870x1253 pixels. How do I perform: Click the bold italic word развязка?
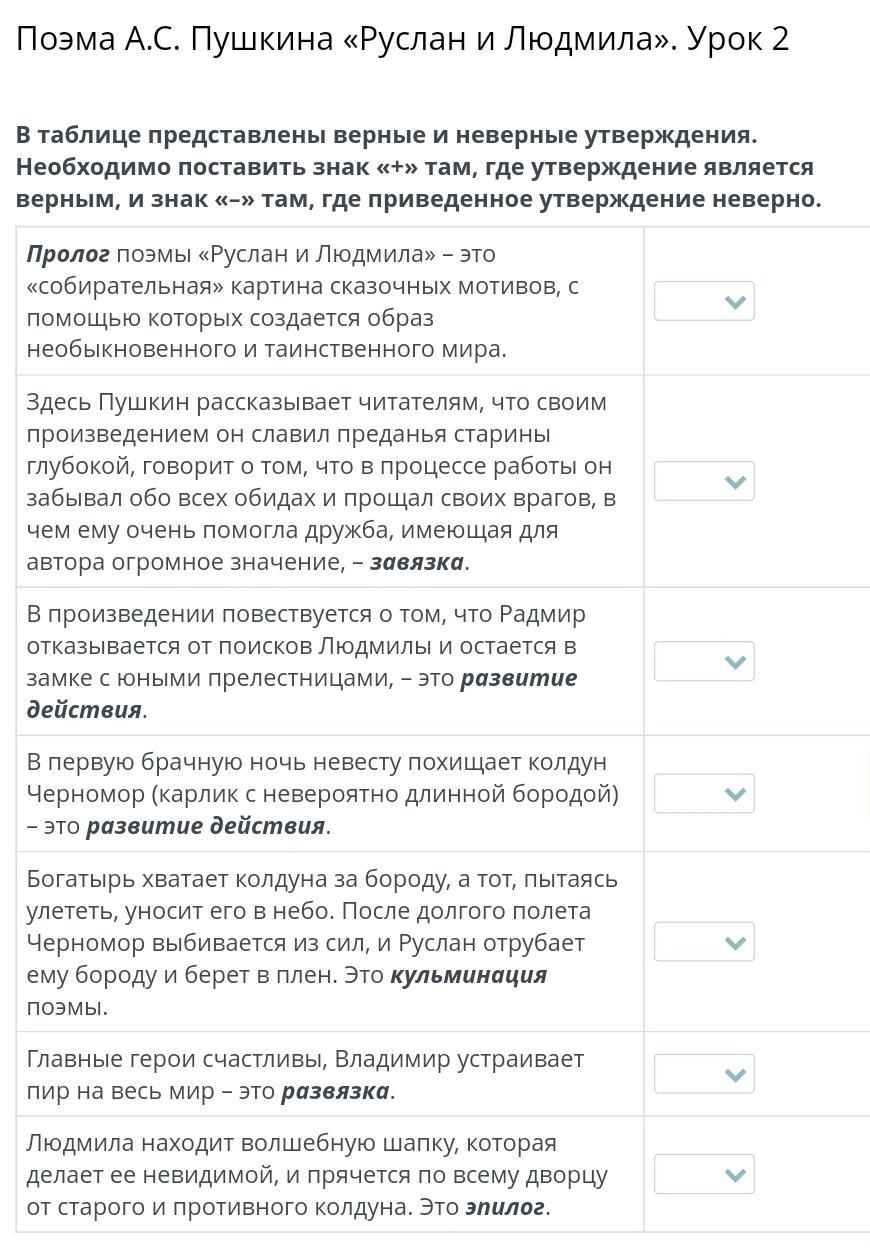[335, 1091]
